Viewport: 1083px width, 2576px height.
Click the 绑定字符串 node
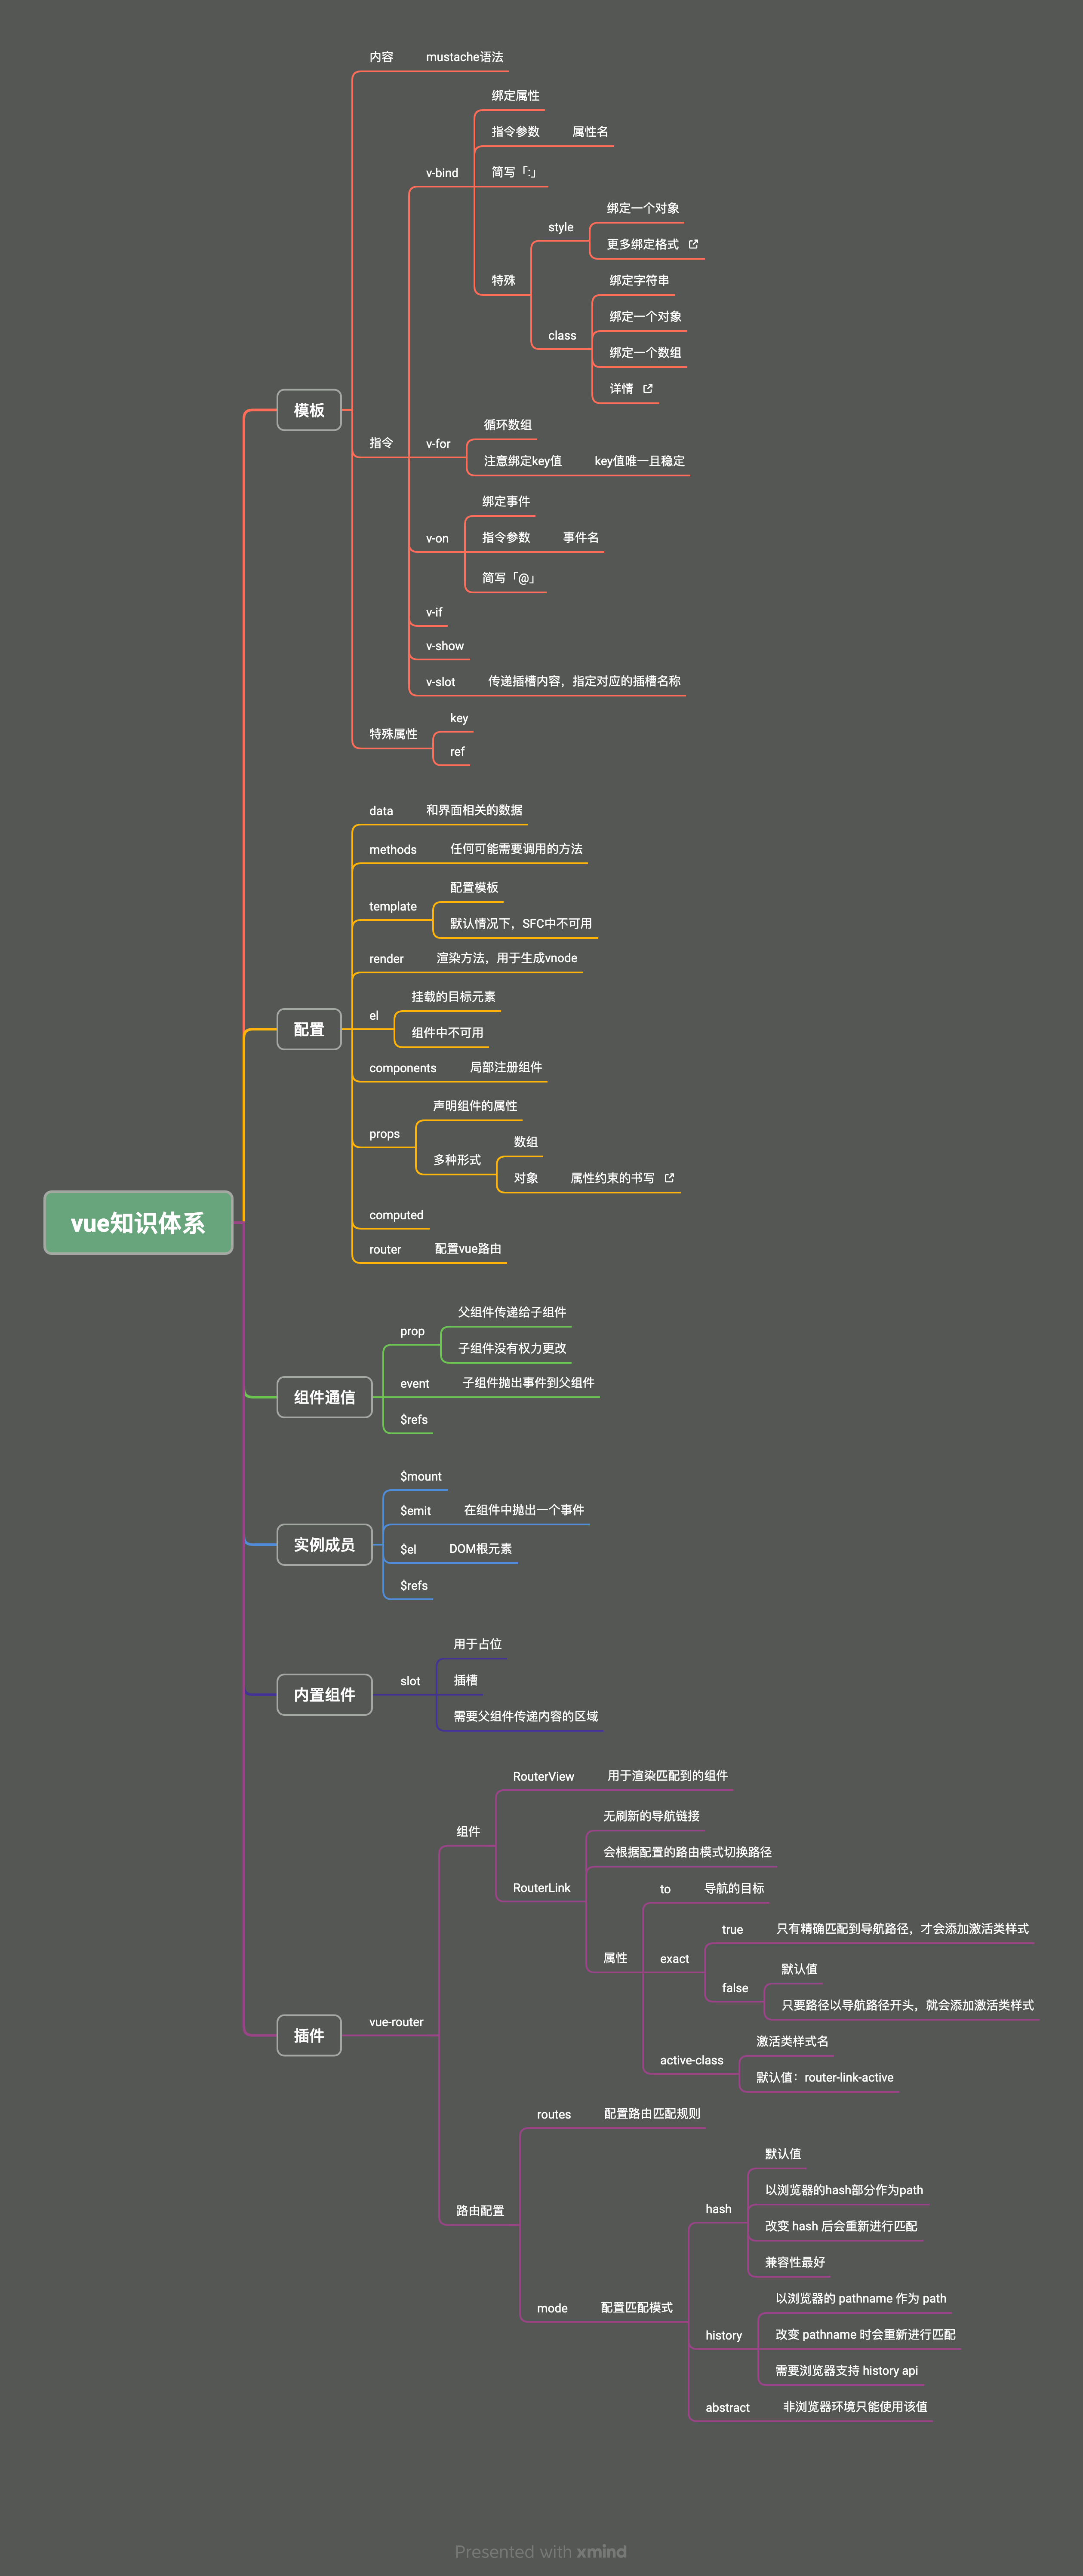click(640, 281)
